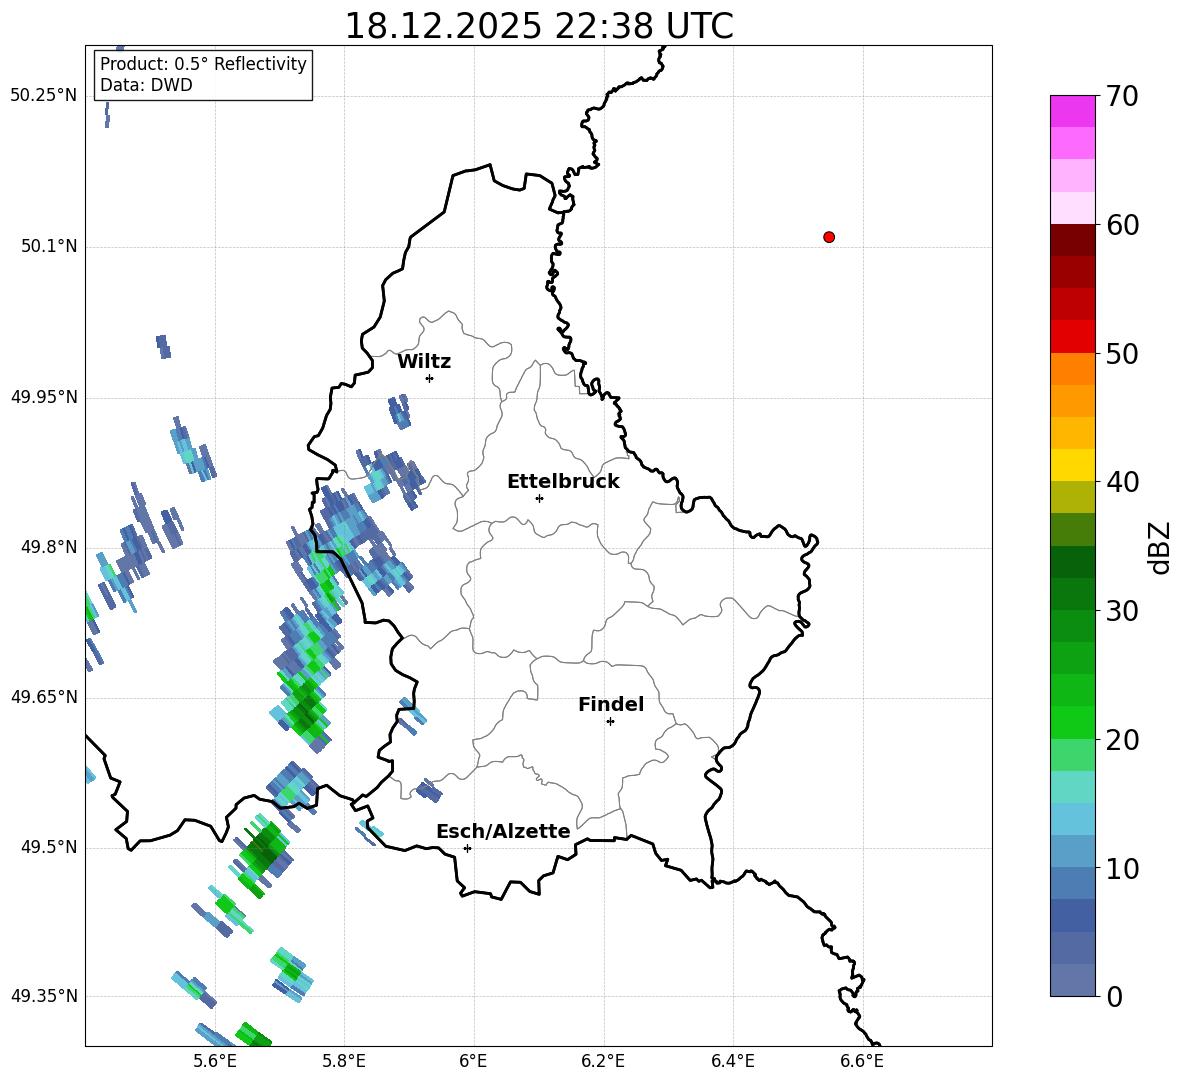This screenshot has height=1081, width=1184.
Task: Click the dark maroon colorbar segment below 60
Action: click(1072, 240)
